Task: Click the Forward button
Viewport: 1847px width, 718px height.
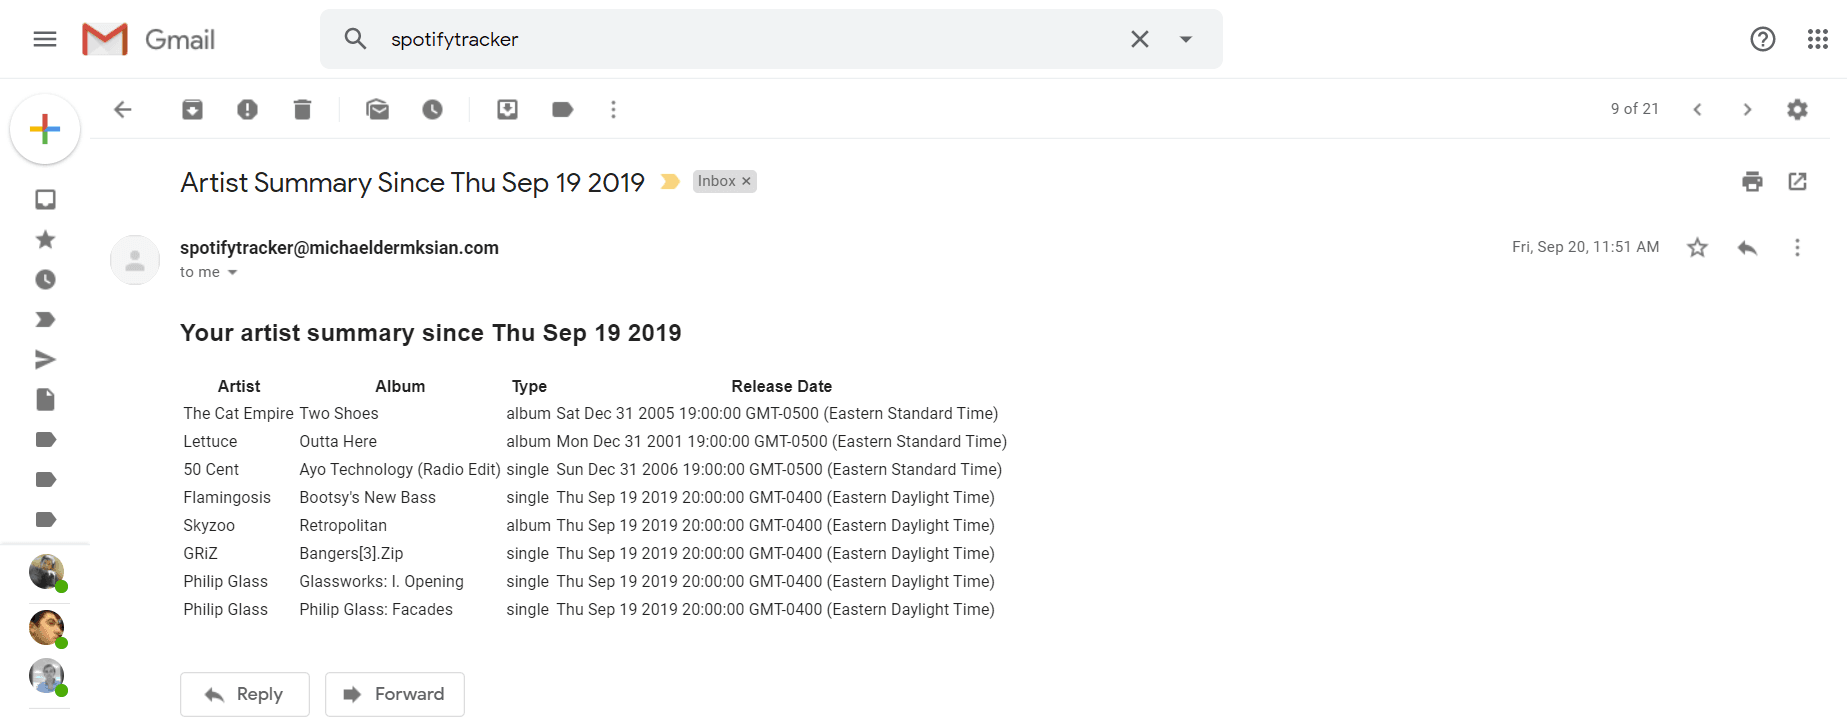Action: (x=395, y=694)
